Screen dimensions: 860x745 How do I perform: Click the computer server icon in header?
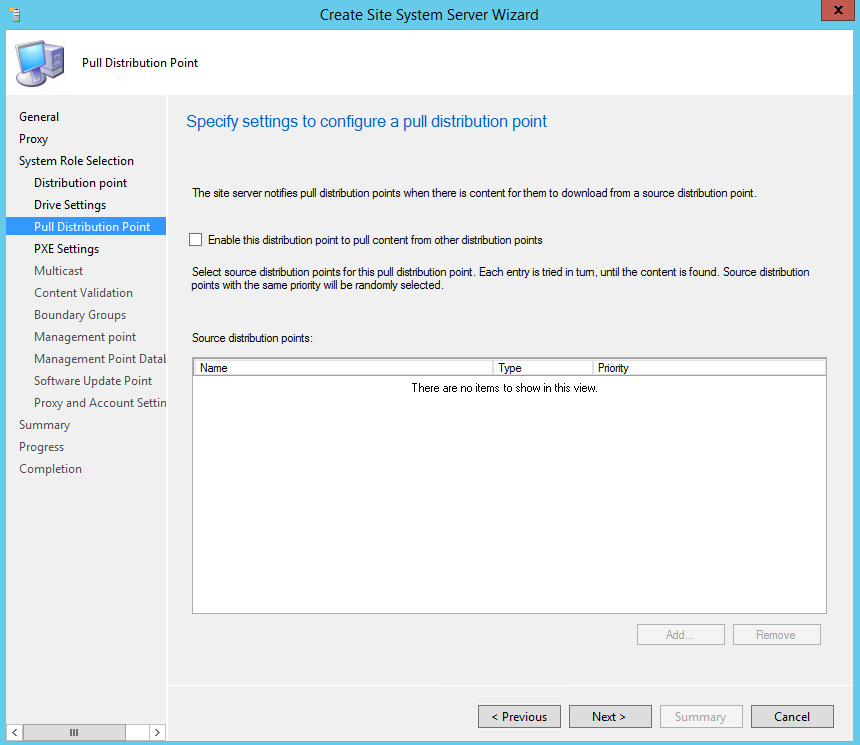40,63
